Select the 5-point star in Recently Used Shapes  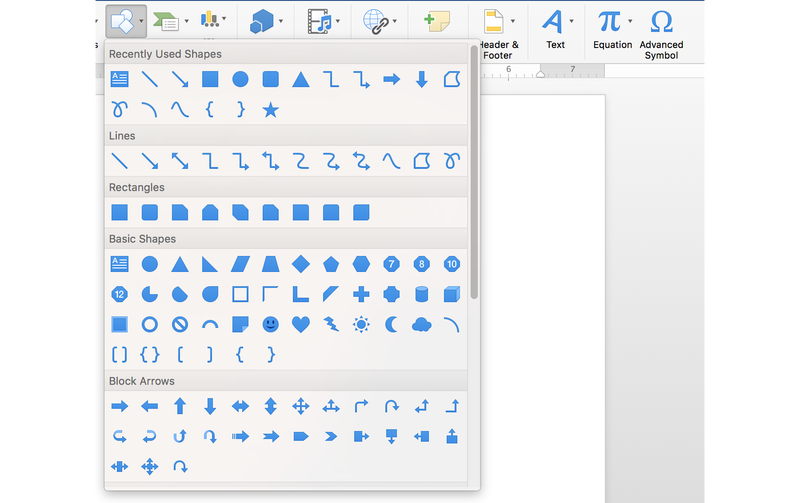[270, 110]
